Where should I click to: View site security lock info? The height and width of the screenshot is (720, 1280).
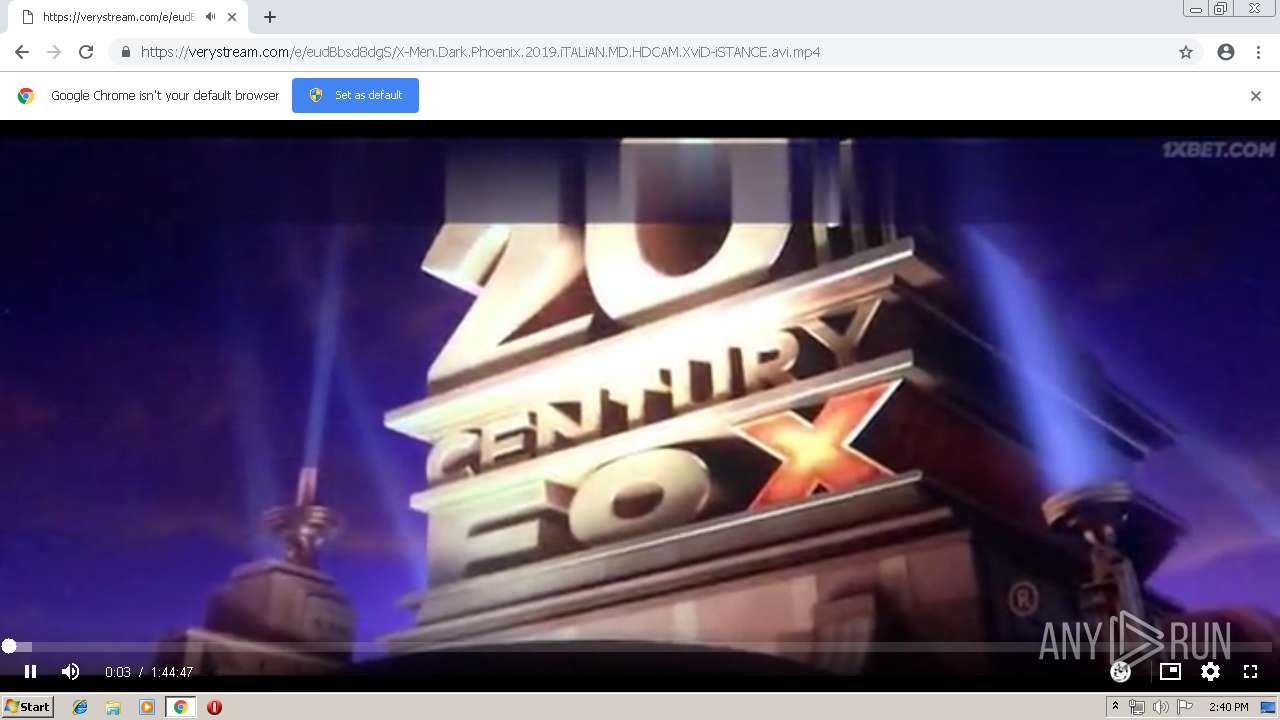coord(126,52)
